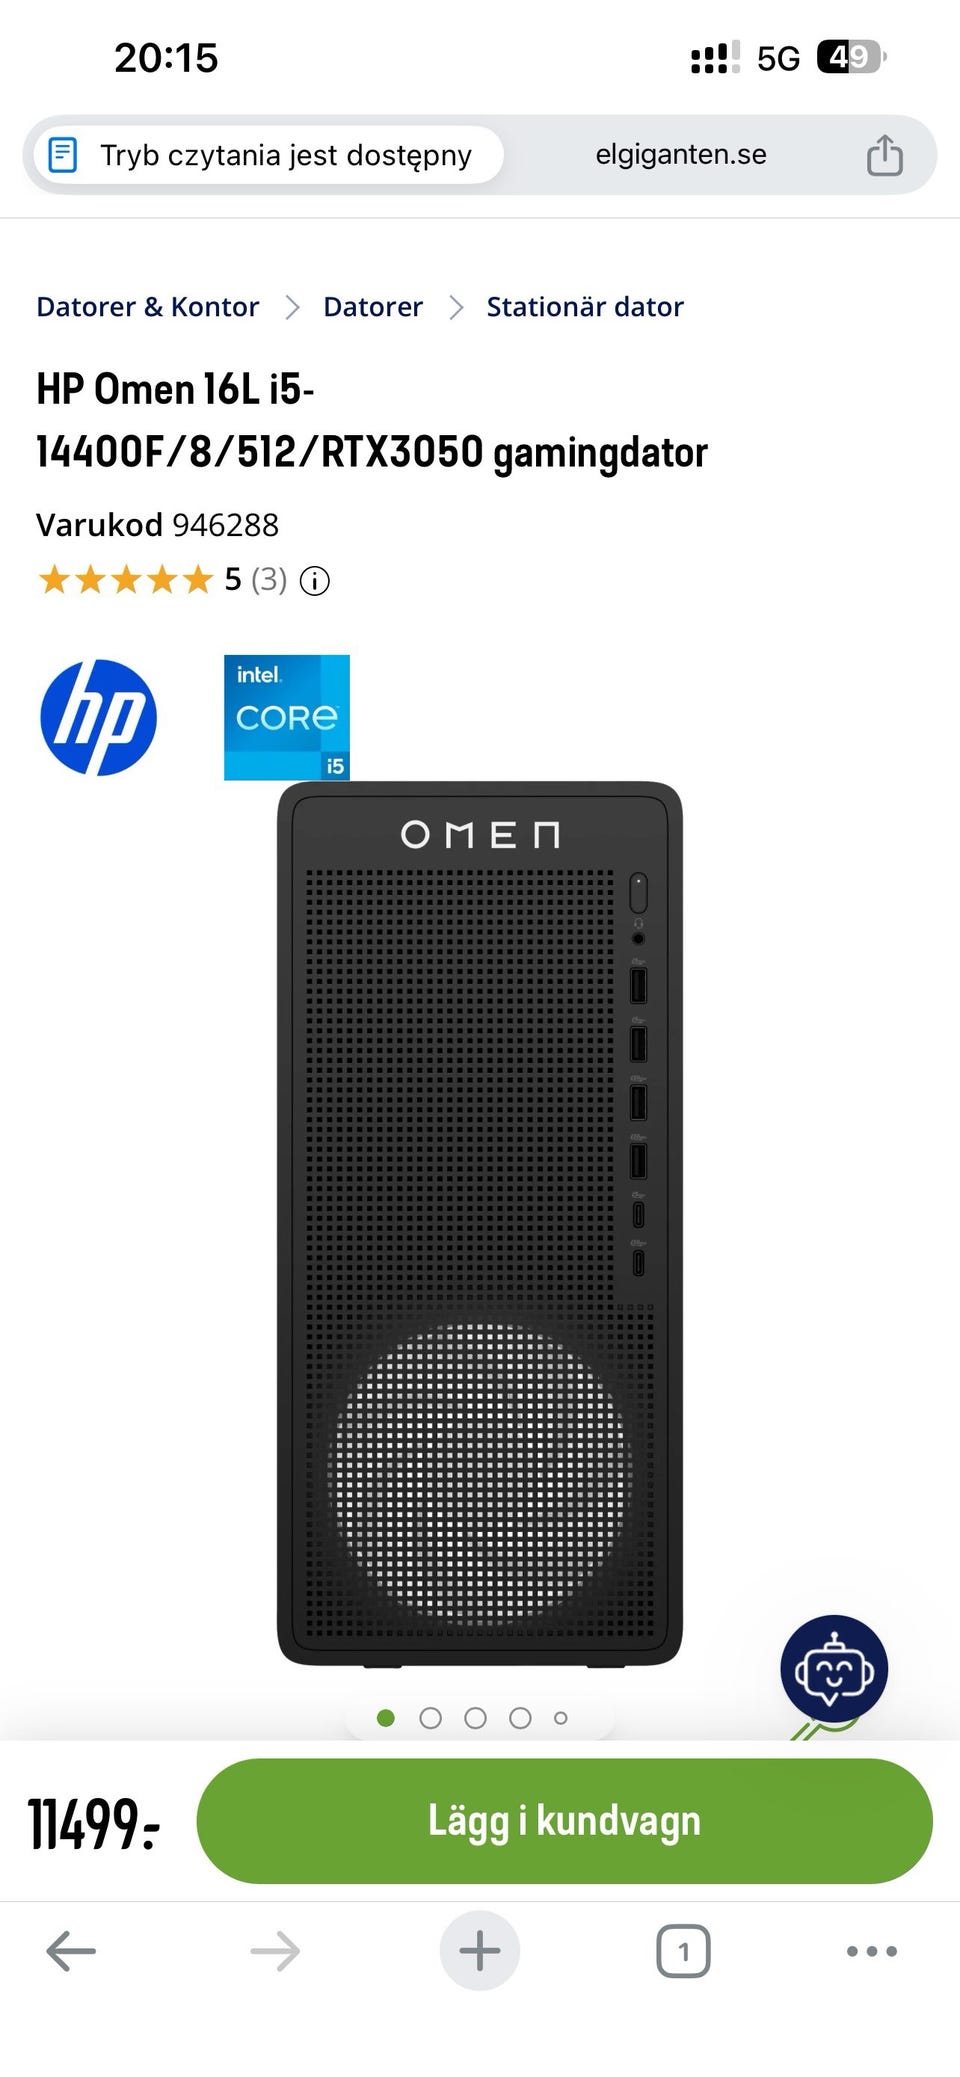Viewport: 960px width, 2077px height.
Task: Open Datorer & Kontor breadcrumb
Action: [147, 307]
